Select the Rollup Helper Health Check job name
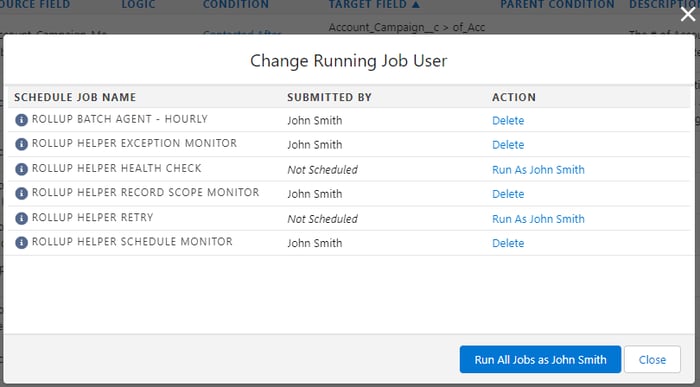 117,168
